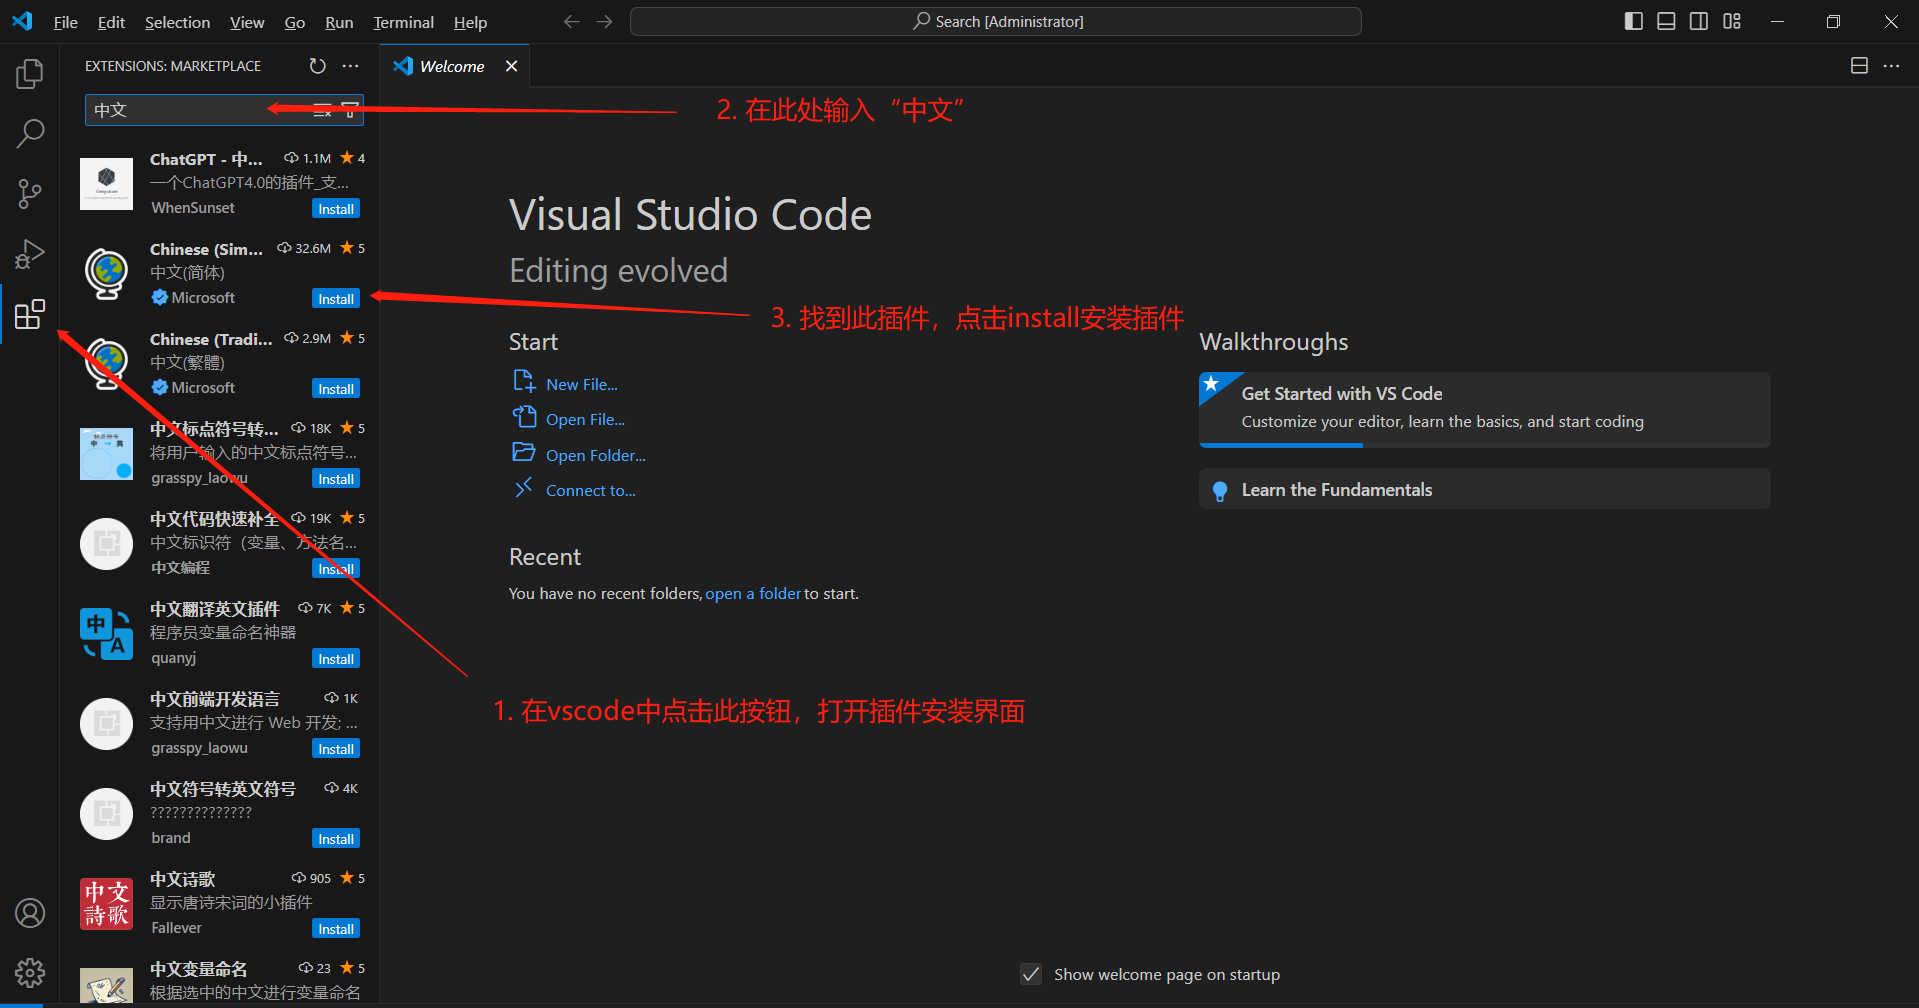Select the 中文变量命名 extension entry
The image size is (1919, 1008).
click(220, 980)
